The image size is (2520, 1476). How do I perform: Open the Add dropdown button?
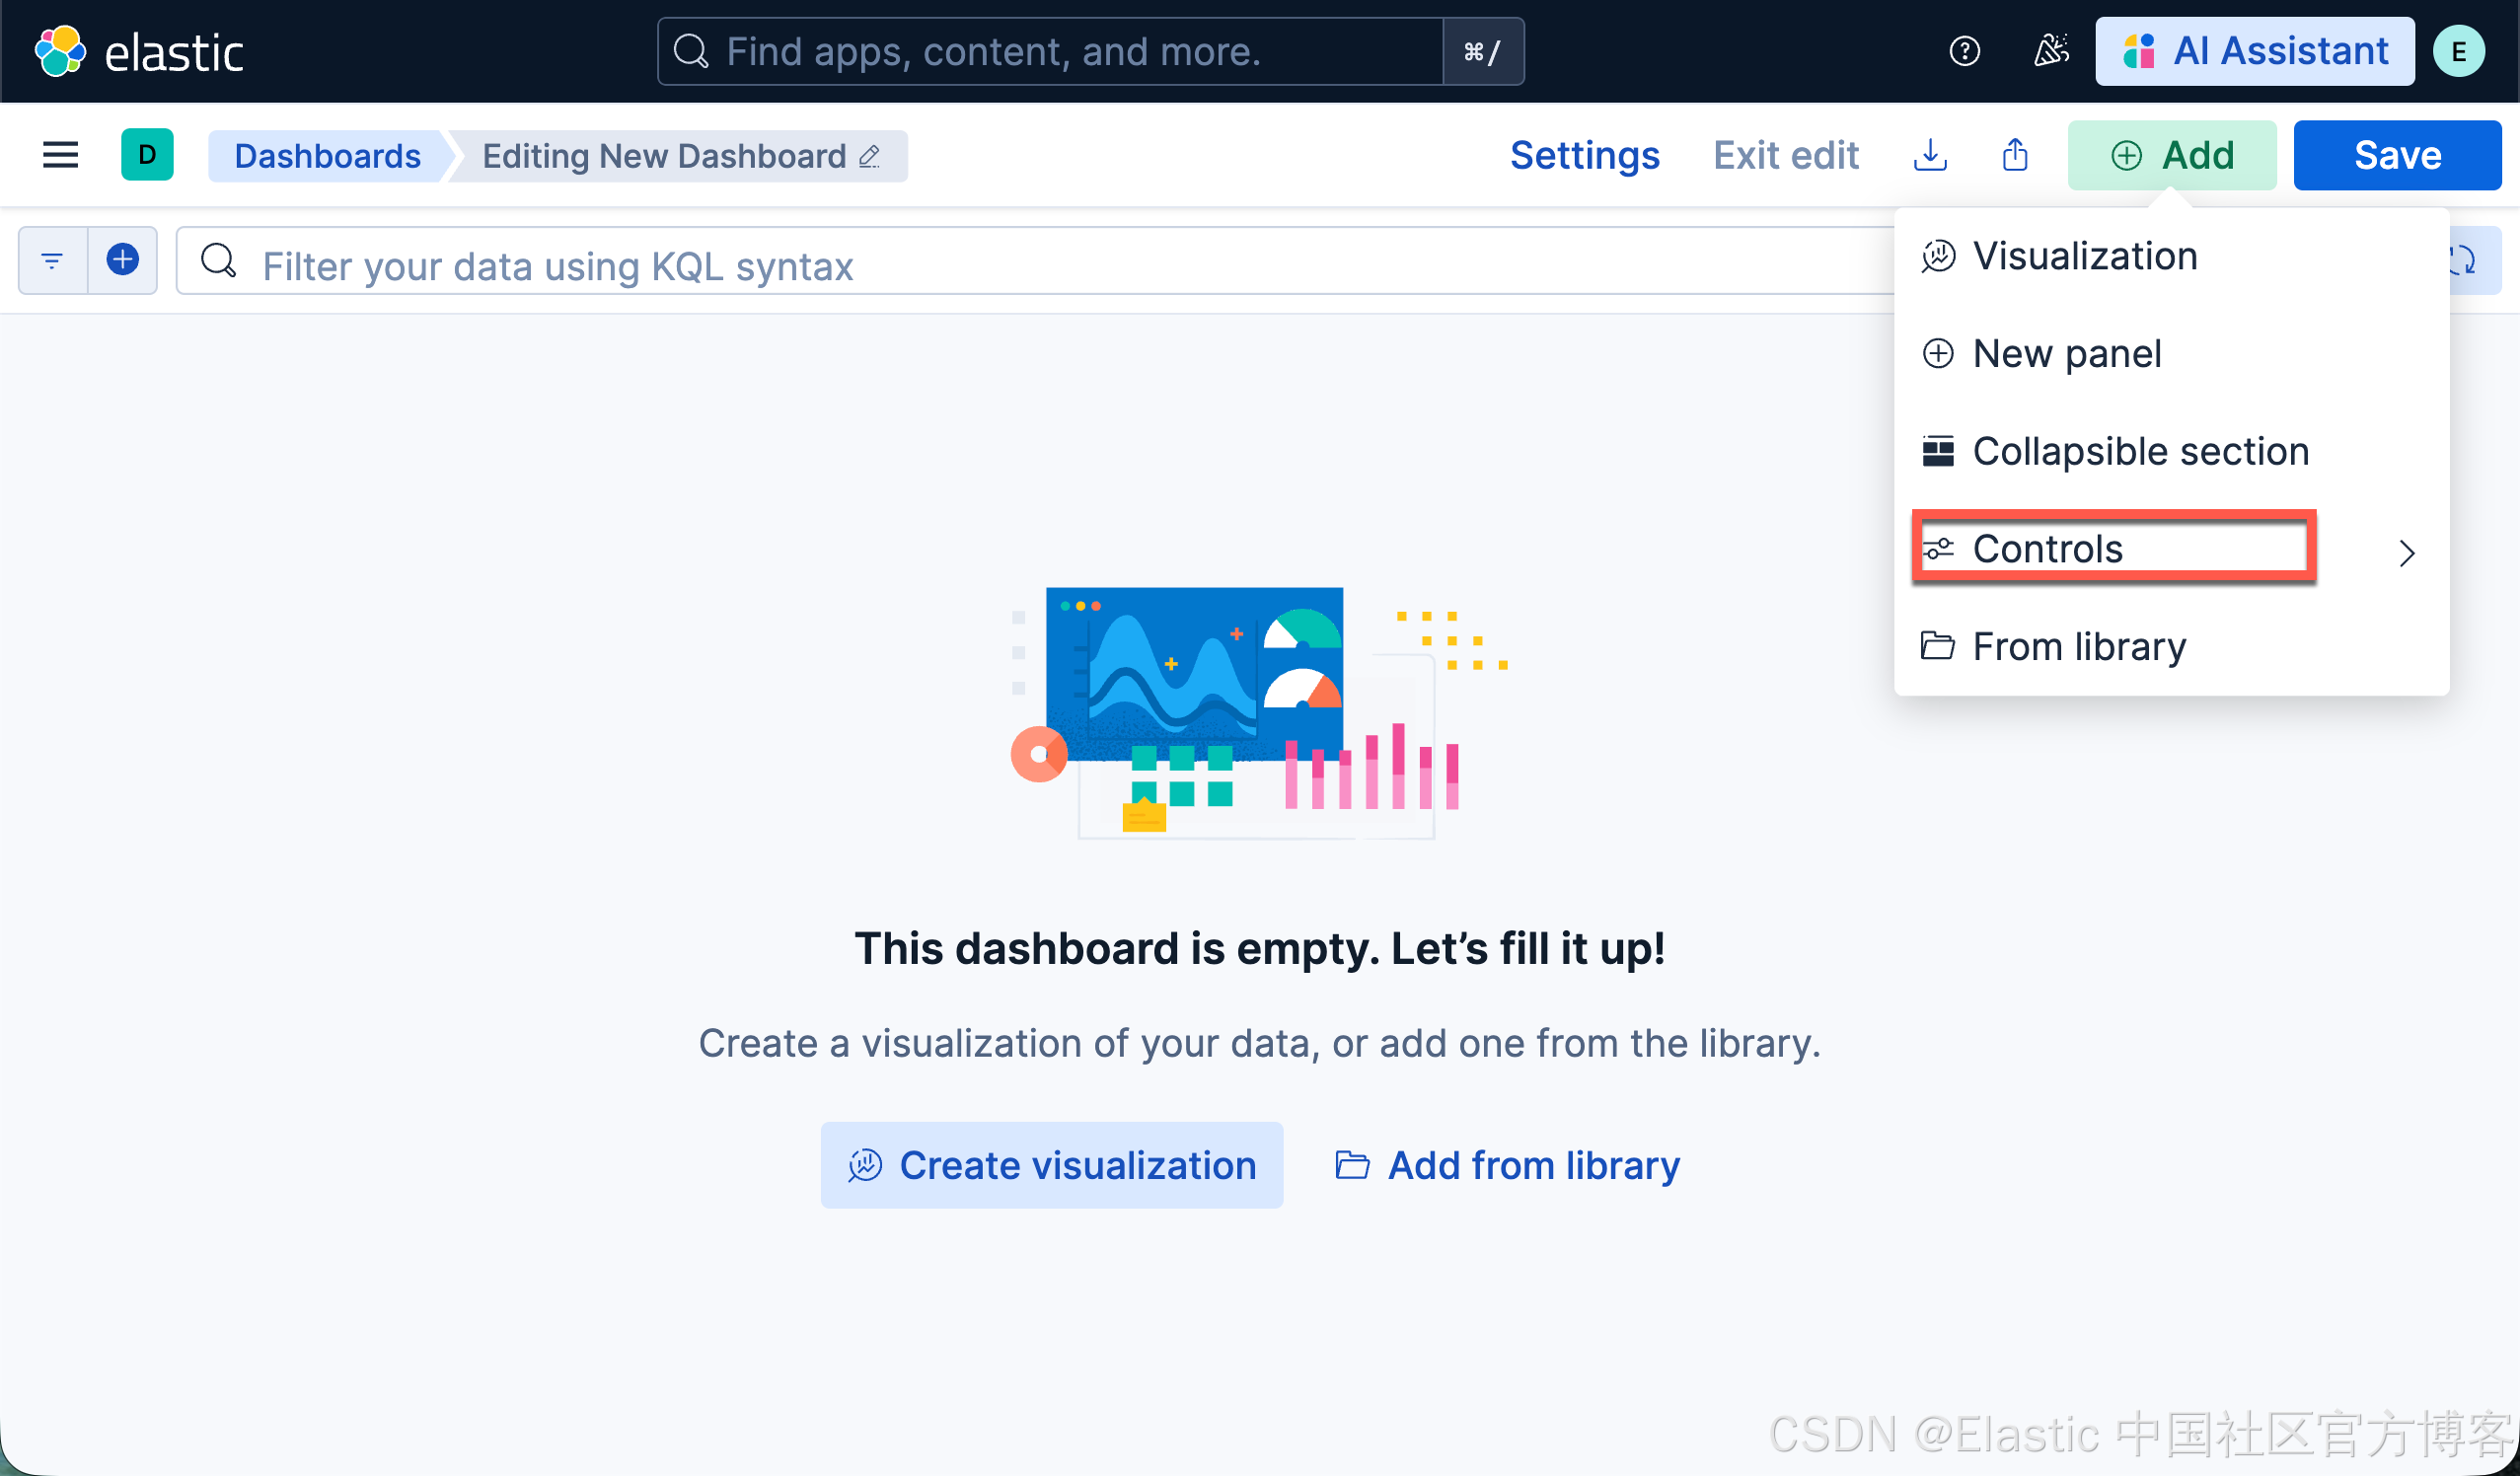pyautogui.click(x=2171, y=155)
